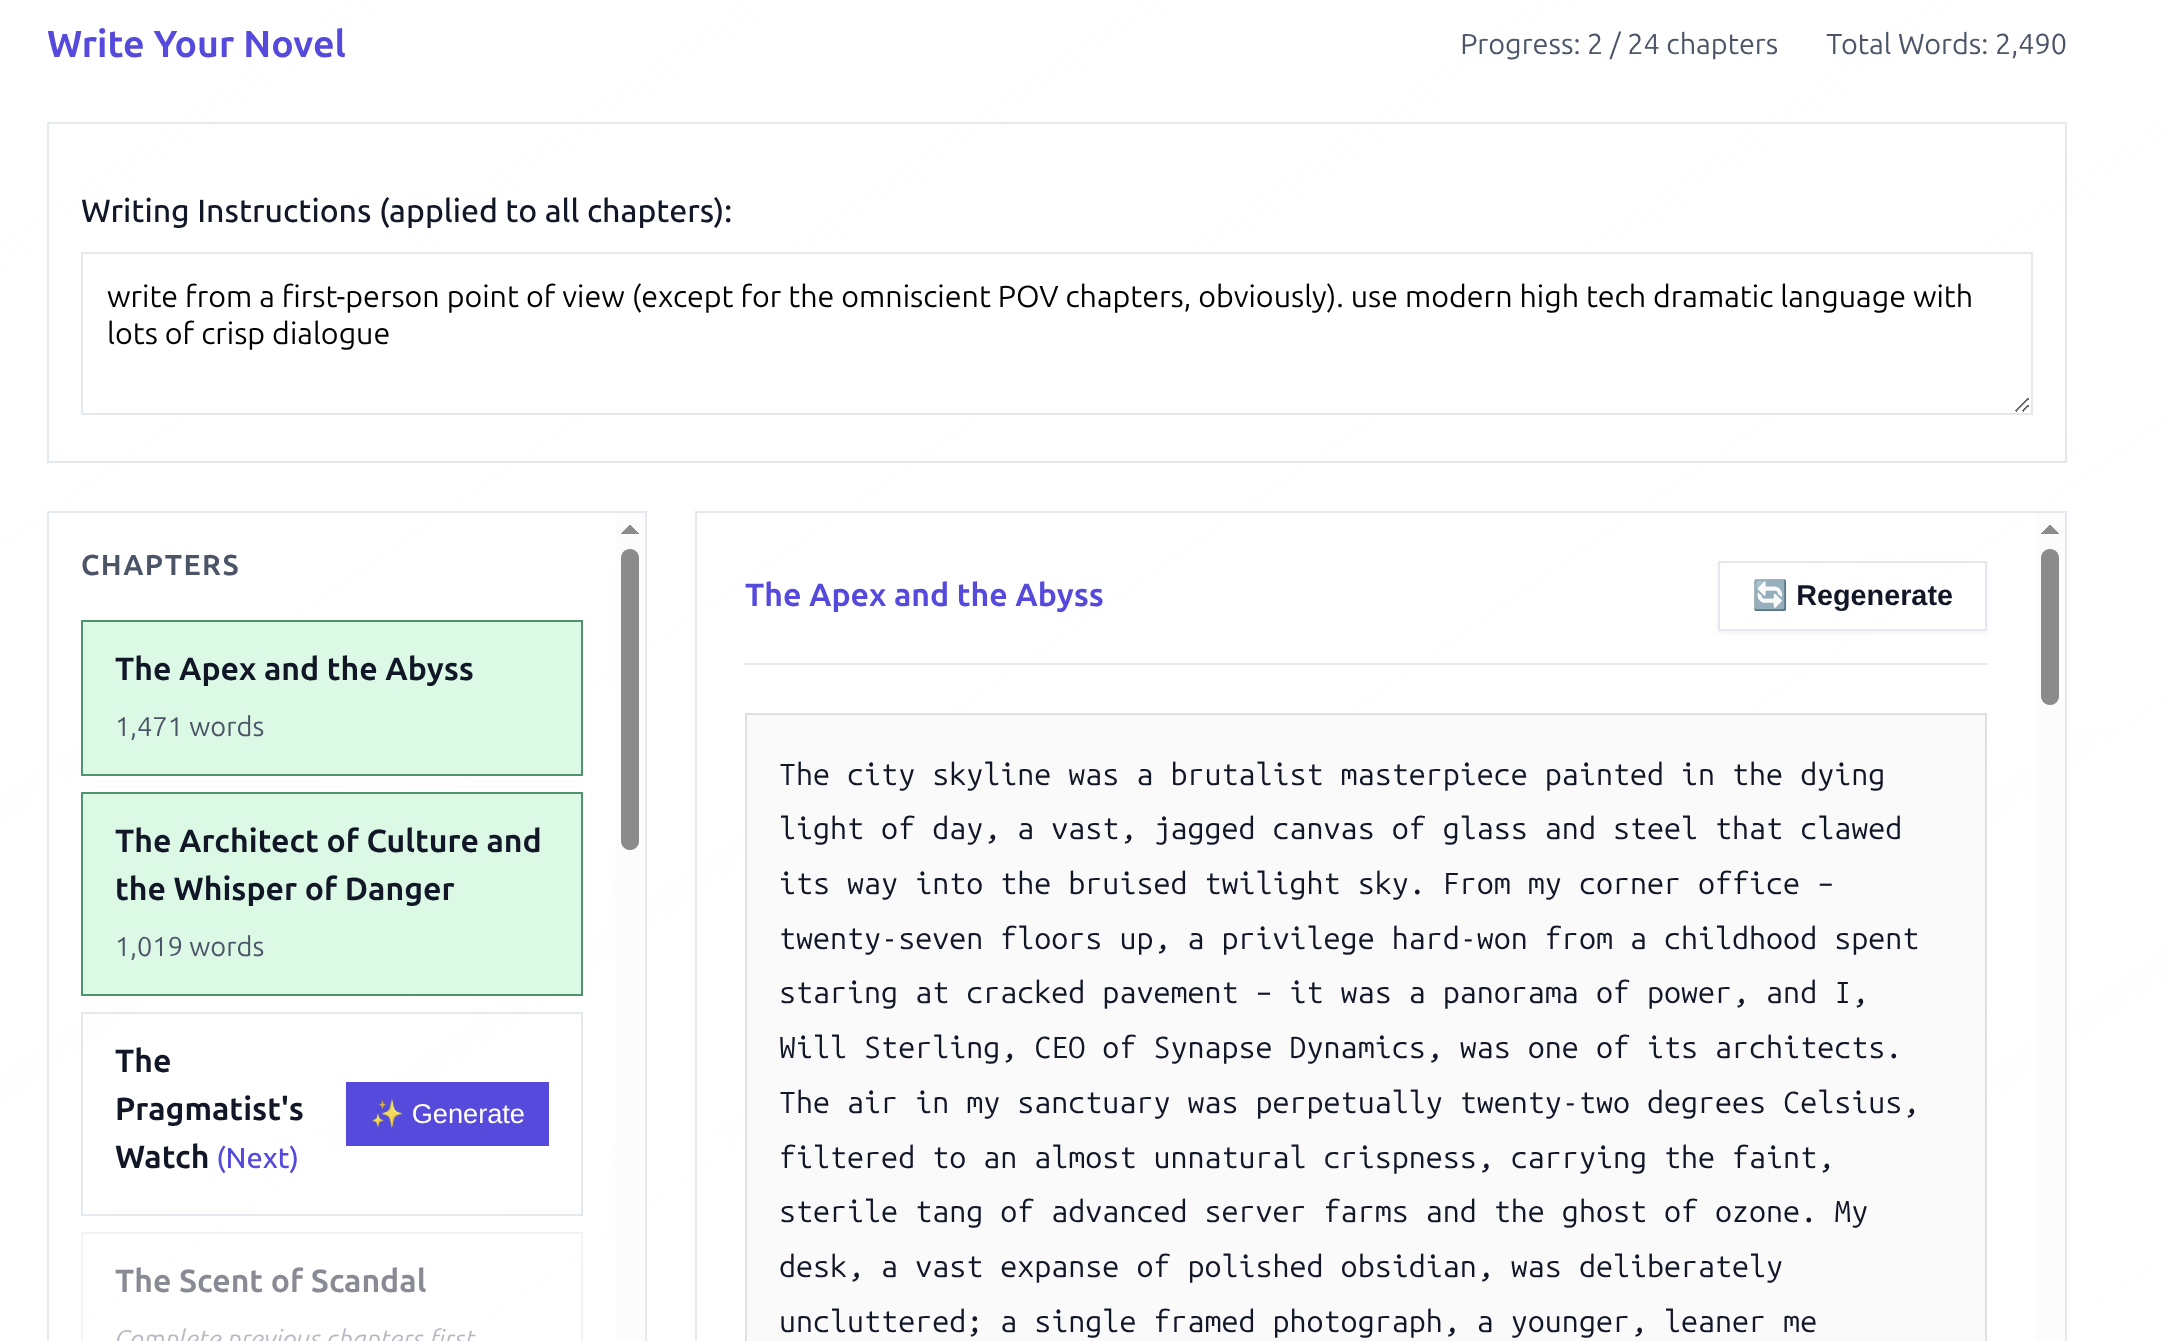2169x1341 pixels.
Task: Click the Progress 2 / 24 chapters text
Action: pyautogui.click(x=1618, y=45)
